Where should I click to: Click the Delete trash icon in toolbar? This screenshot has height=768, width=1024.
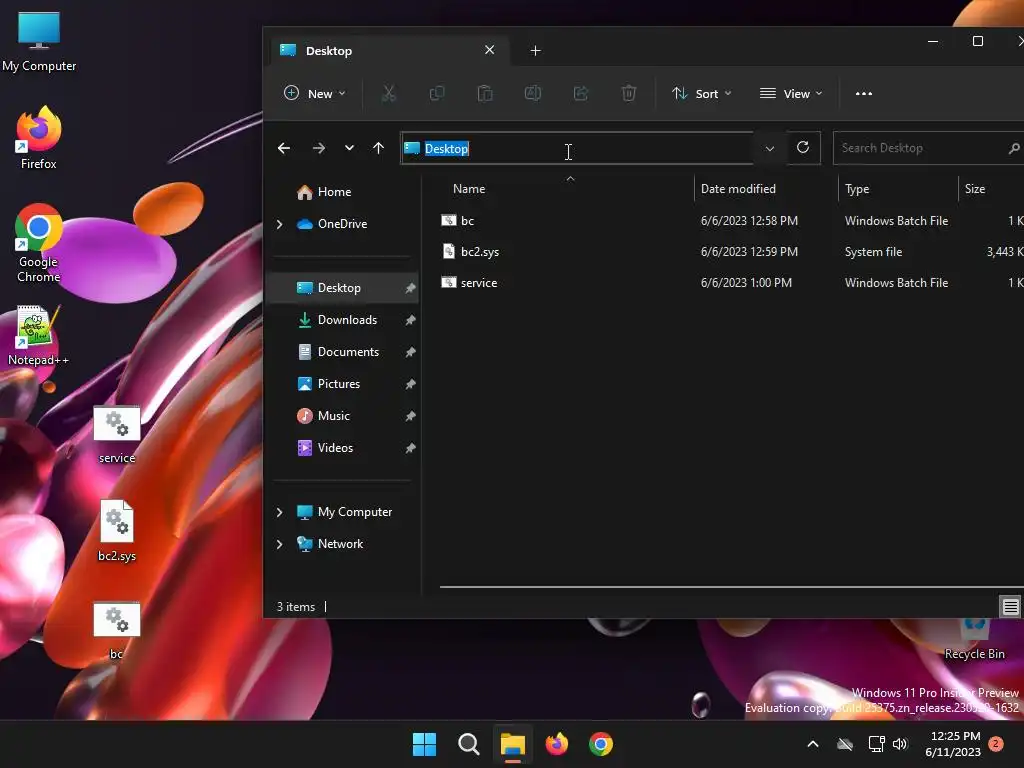coord(628,93)
